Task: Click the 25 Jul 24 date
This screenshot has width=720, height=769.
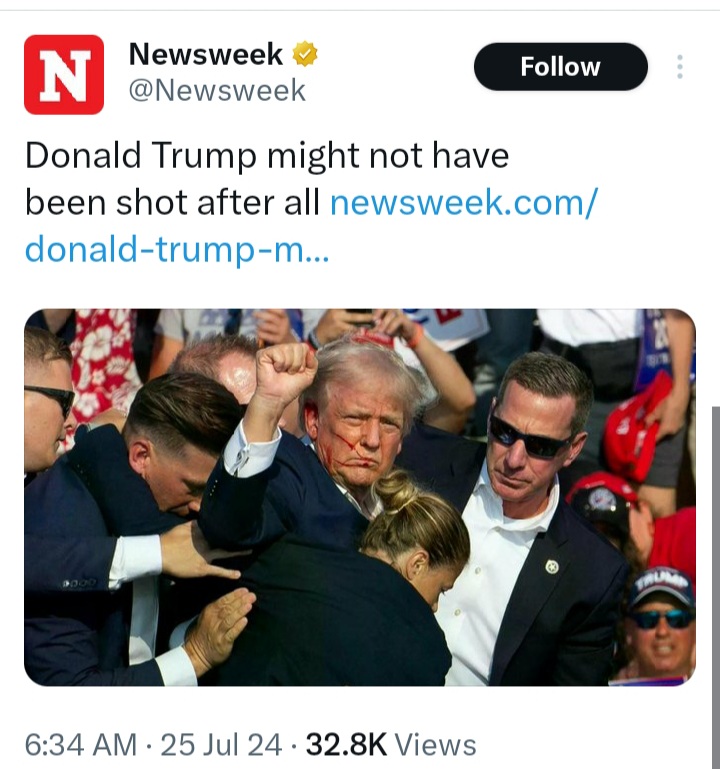Action: 221,744
